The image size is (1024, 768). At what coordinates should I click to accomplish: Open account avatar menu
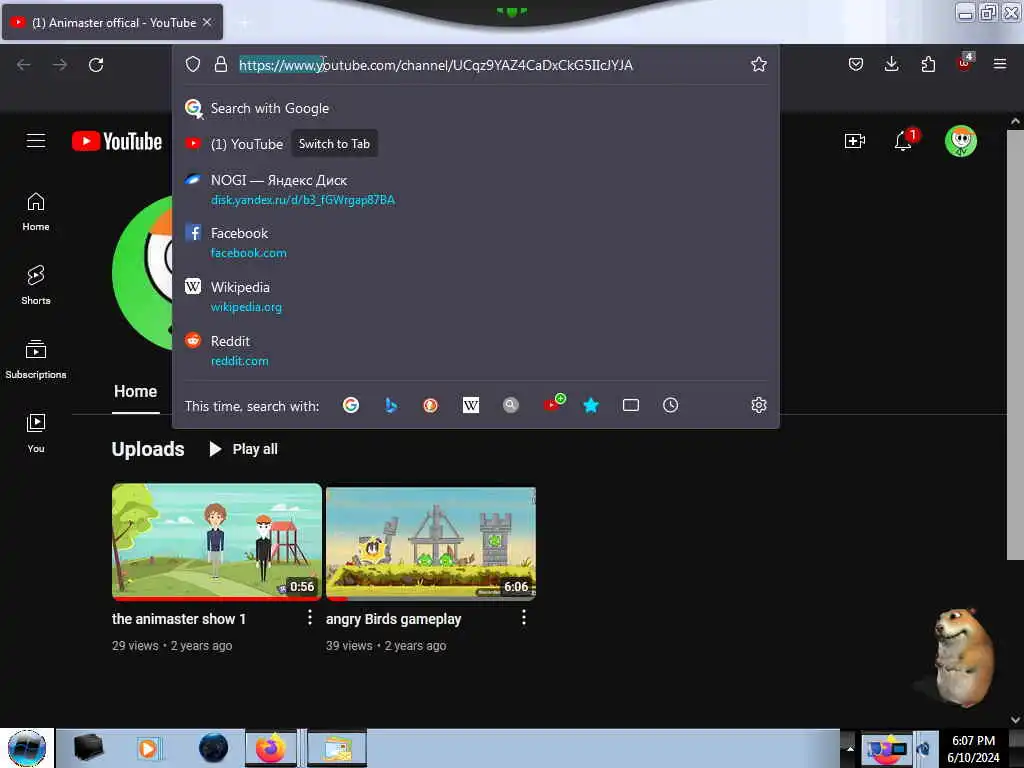[x=961, y=140]
